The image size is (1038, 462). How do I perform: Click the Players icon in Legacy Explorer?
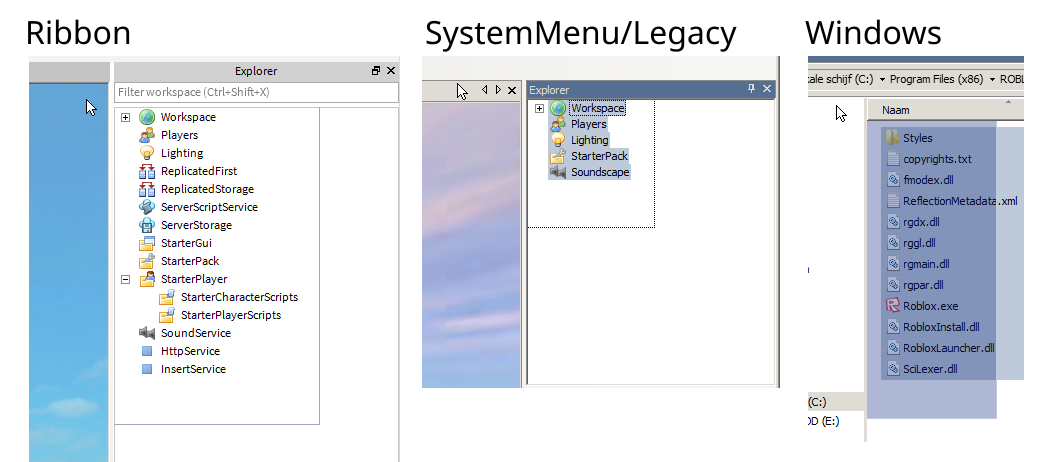(x=558, y=124)
